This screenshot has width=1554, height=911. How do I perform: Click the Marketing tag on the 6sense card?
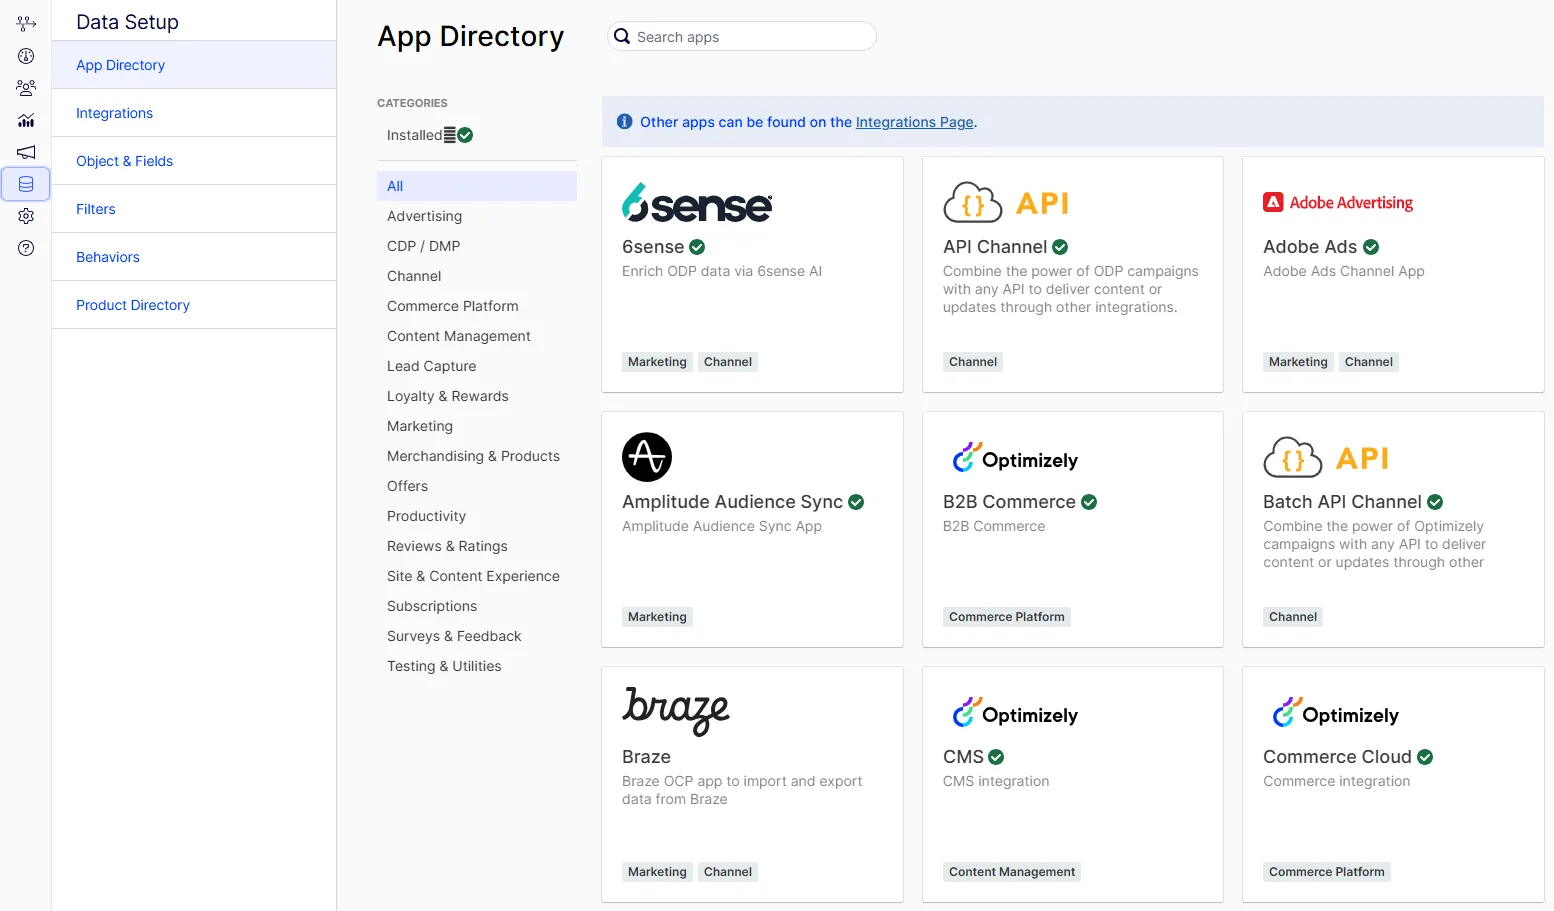tap(657, 362)
